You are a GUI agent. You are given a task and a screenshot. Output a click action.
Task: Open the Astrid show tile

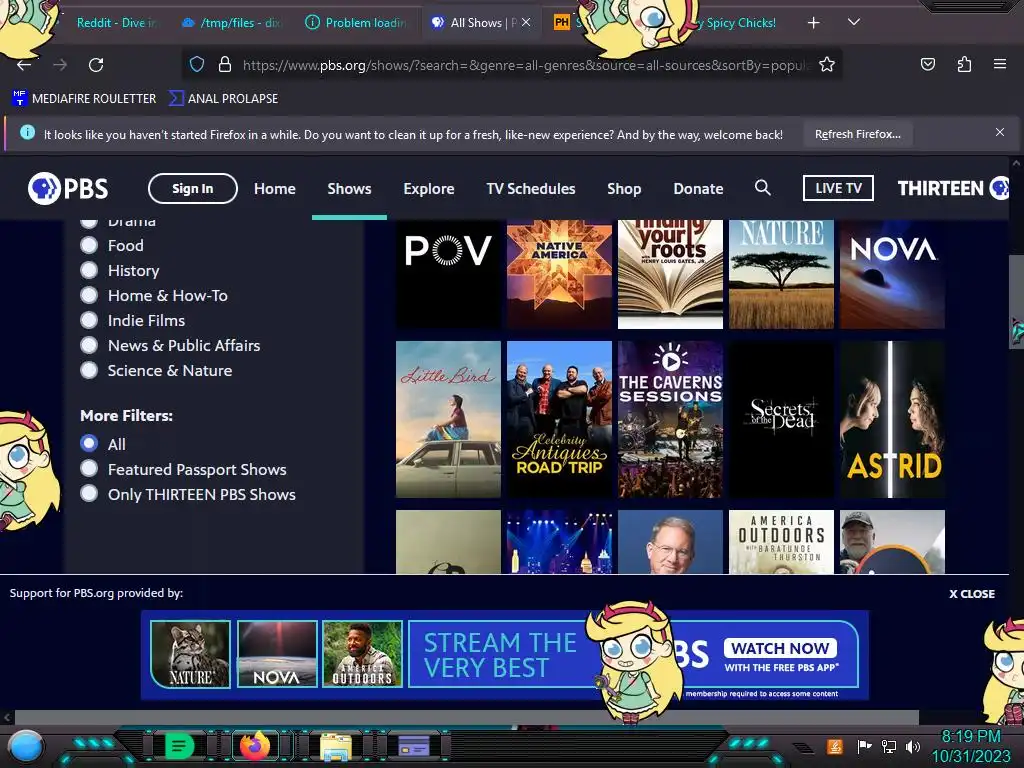coord(892,419)
